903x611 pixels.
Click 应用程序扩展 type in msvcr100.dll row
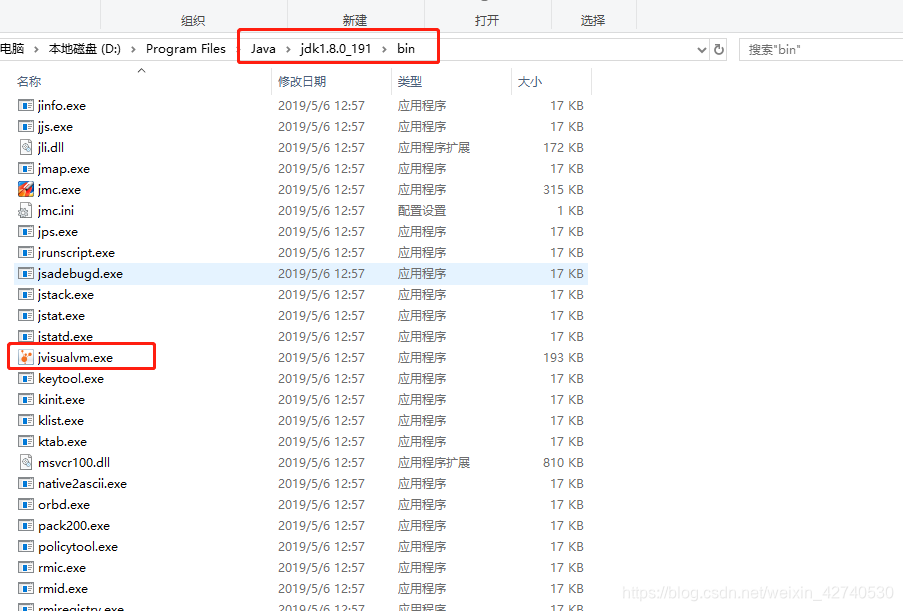pyautogui.click(x=434, y=462)
